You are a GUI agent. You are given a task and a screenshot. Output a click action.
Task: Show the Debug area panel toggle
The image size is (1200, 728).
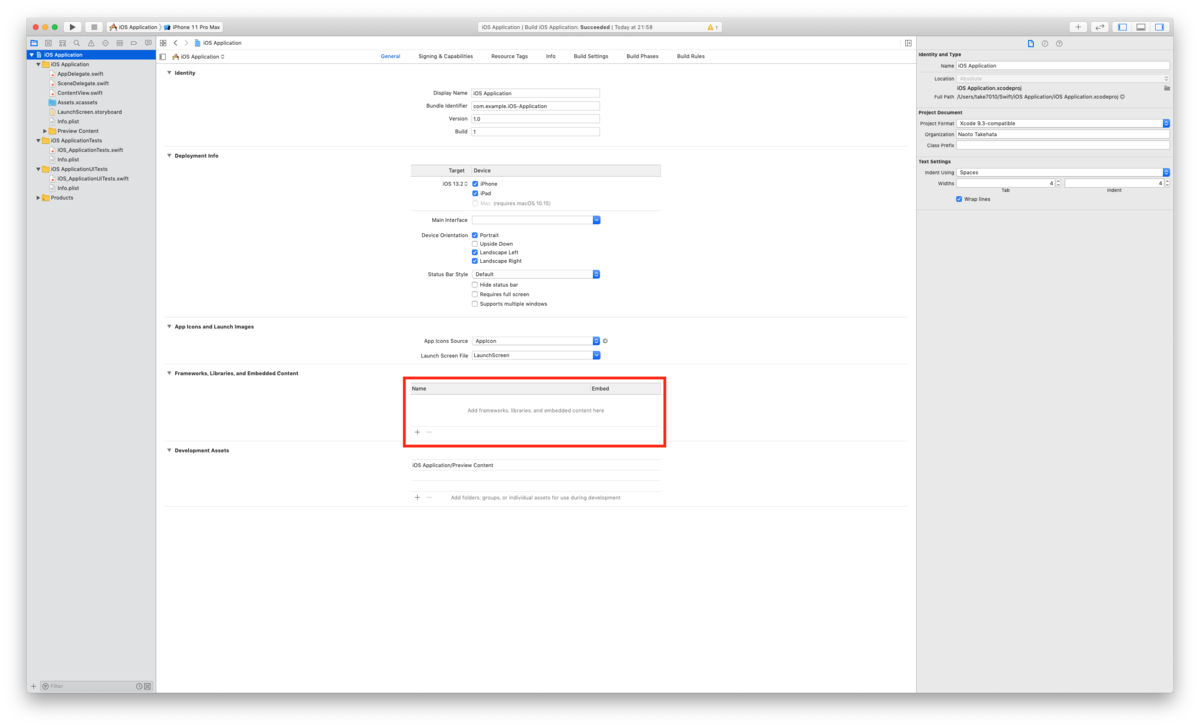[x=1141, y=27]
